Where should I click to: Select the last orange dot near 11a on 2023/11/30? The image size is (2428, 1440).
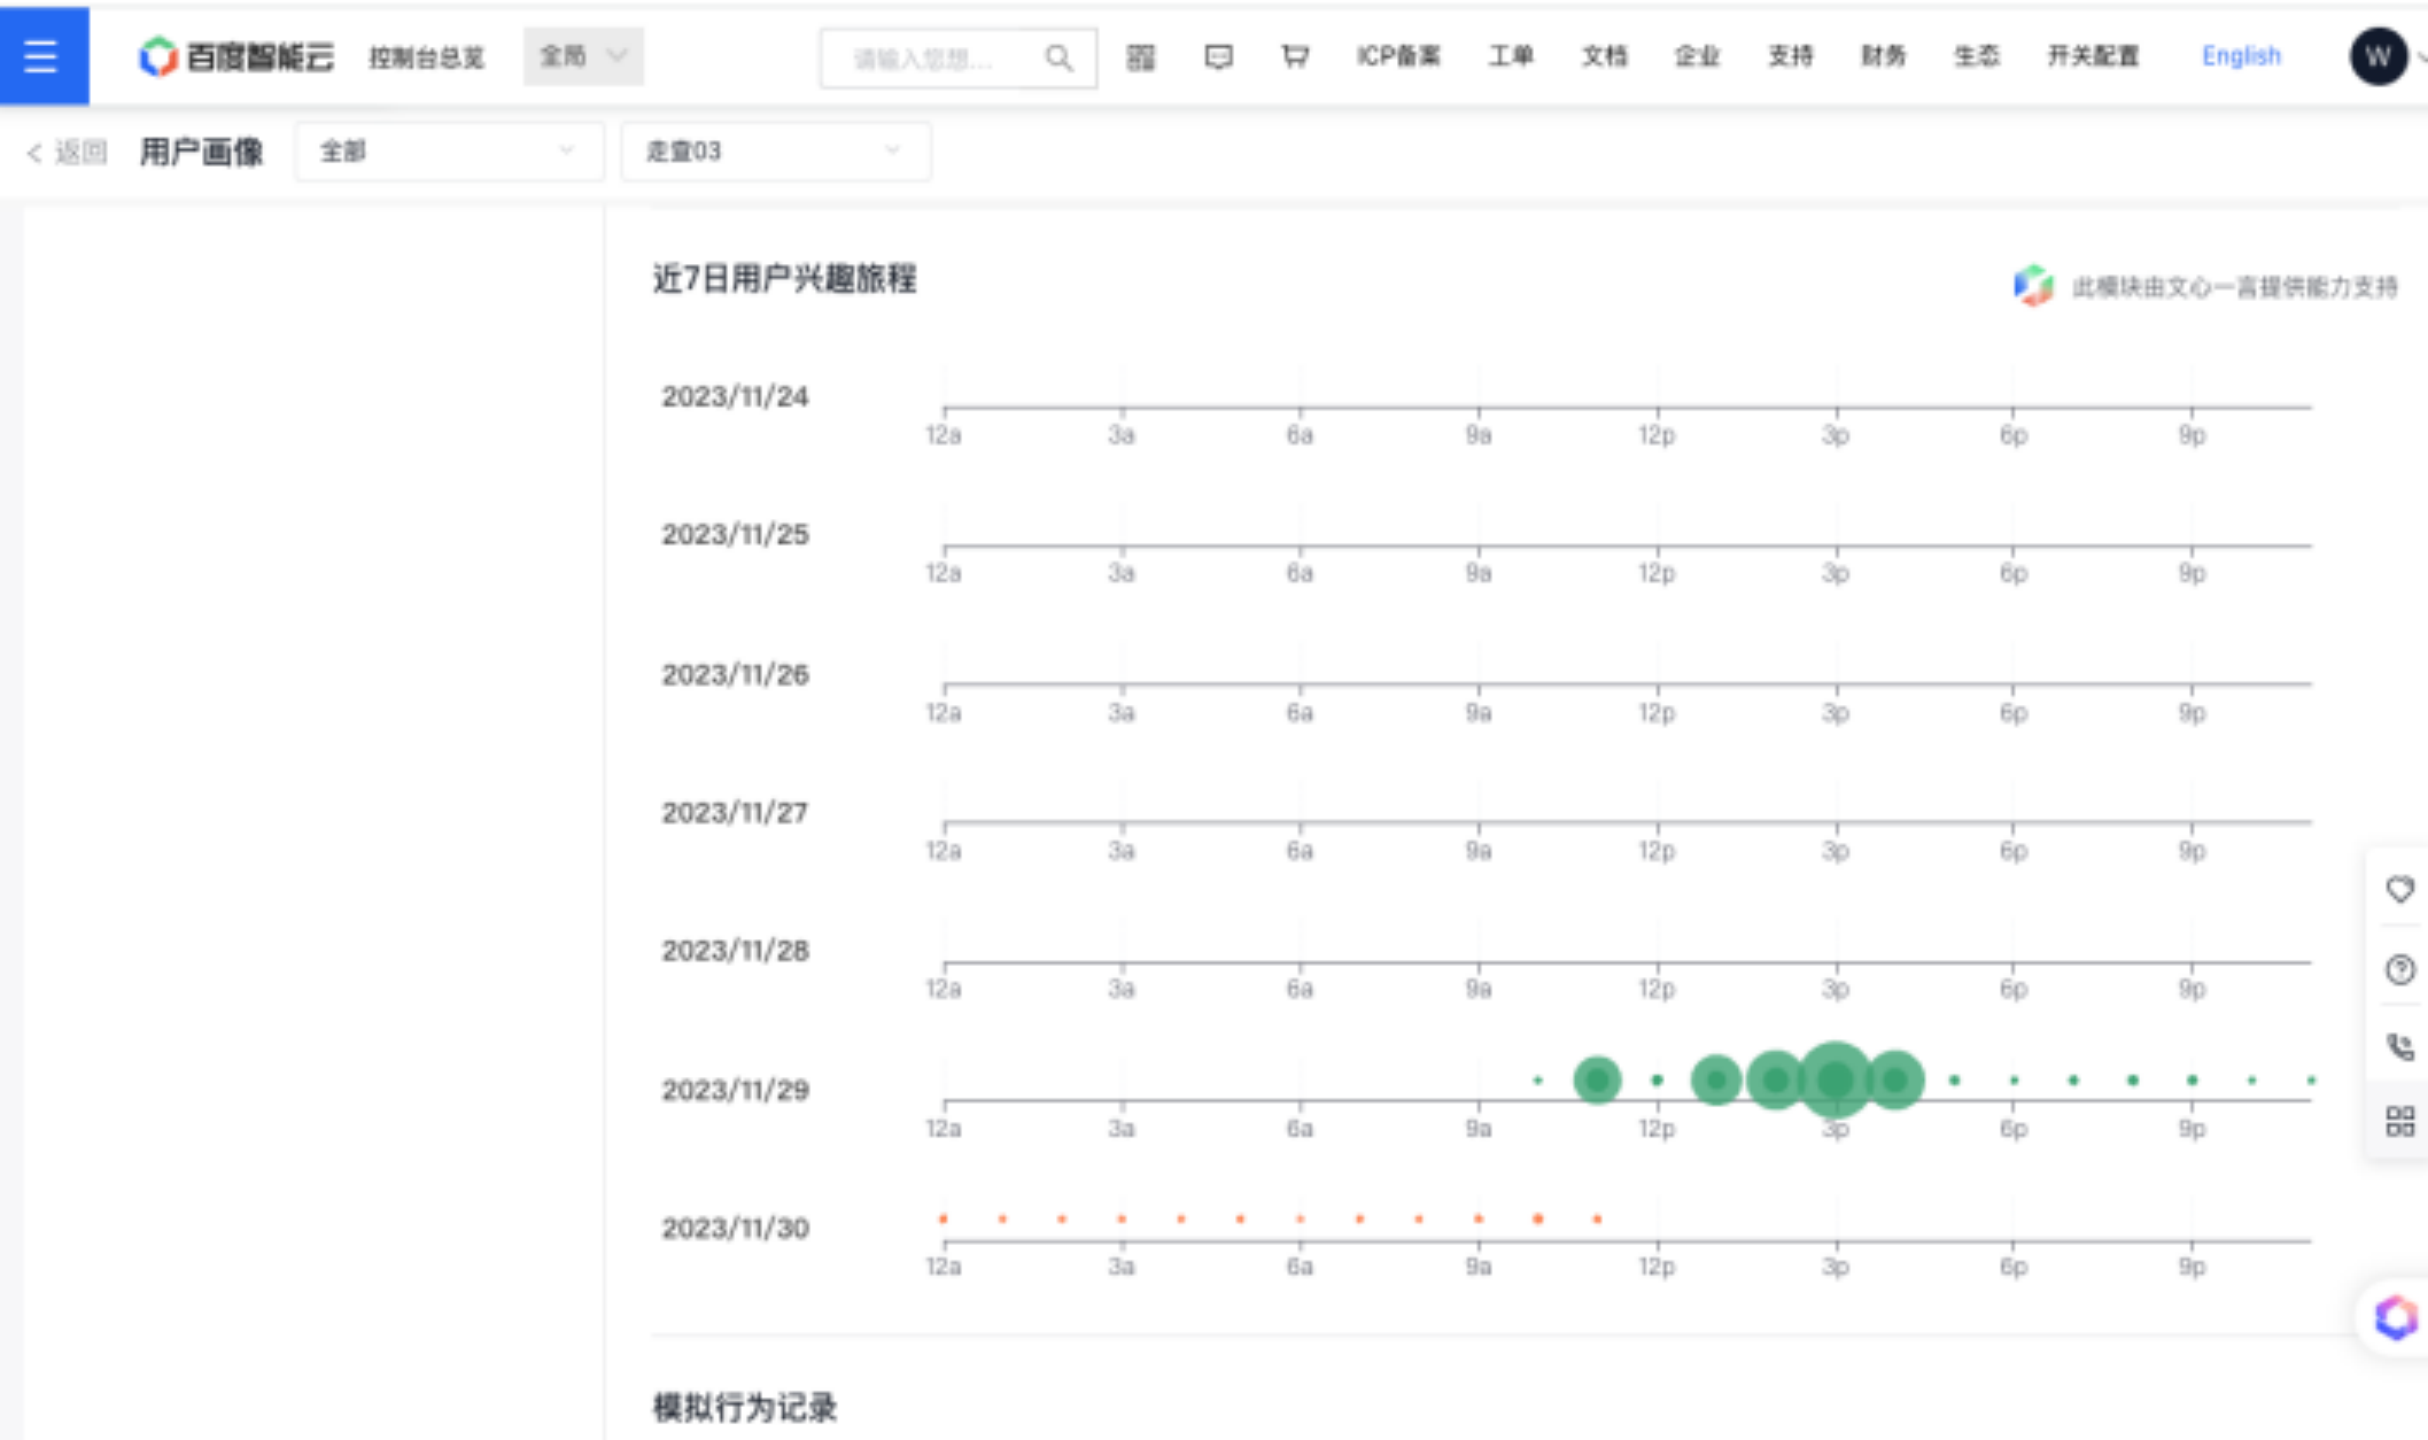click(1597, 1219)
